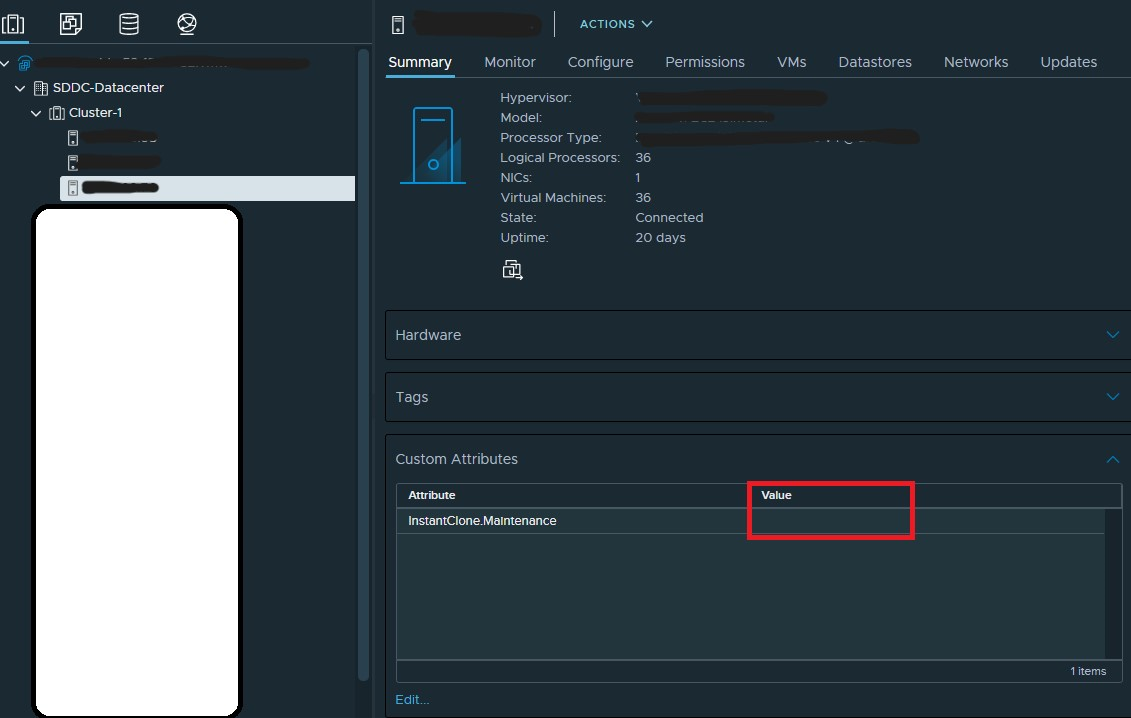Click the SDDC-Datacenter datacenter icon
Viewport: 1131px width, 718px height.
(41, 88)
